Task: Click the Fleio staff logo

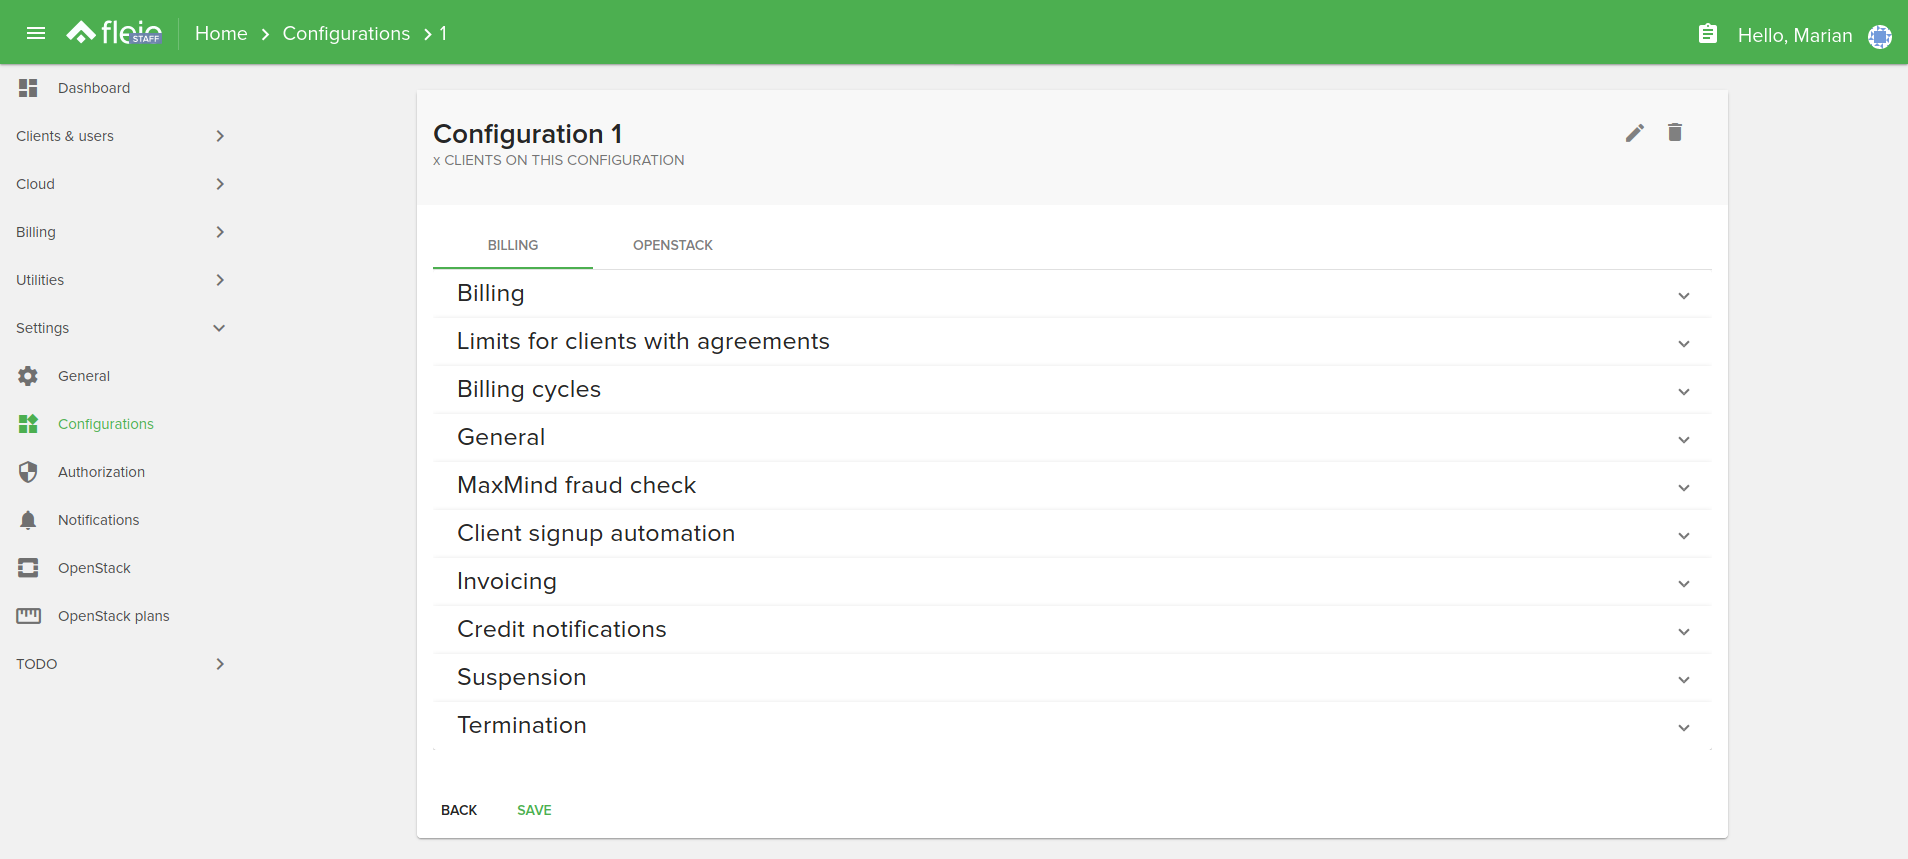Action: (114, 33)
